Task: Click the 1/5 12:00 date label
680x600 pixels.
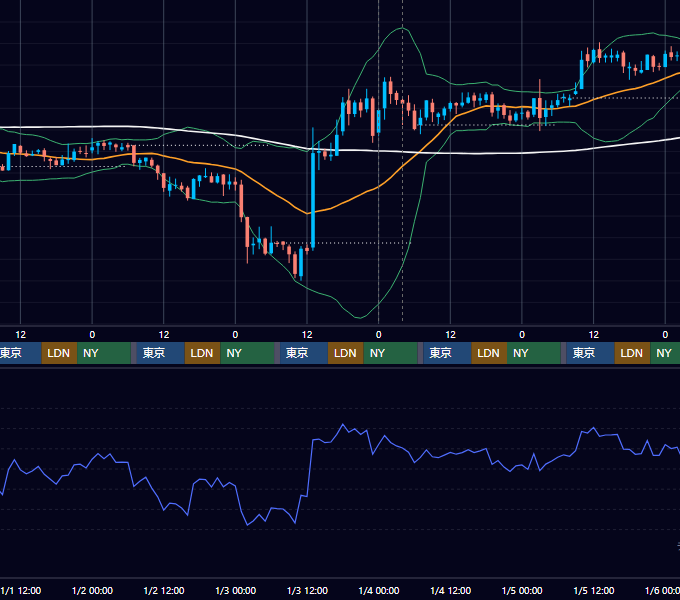Action: tap(594, 590)
